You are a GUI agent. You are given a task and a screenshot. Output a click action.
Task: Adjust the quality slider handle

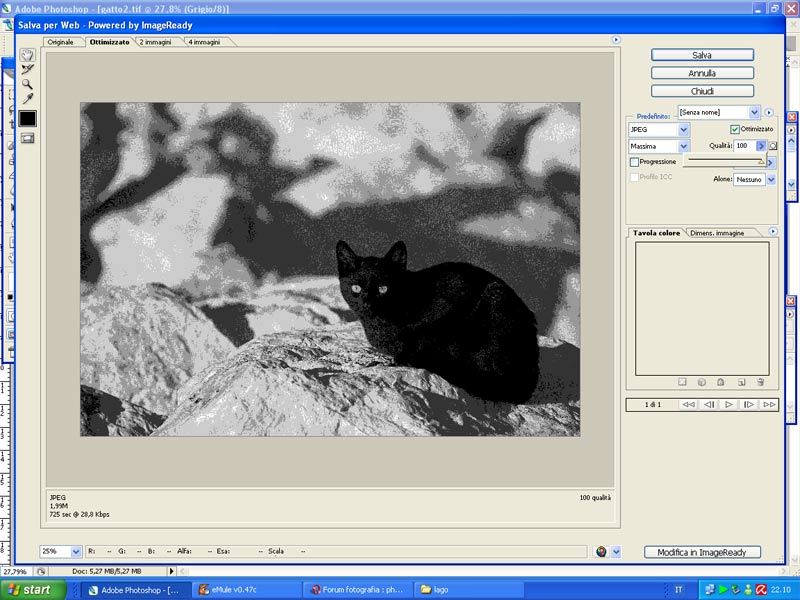[761, 162]
